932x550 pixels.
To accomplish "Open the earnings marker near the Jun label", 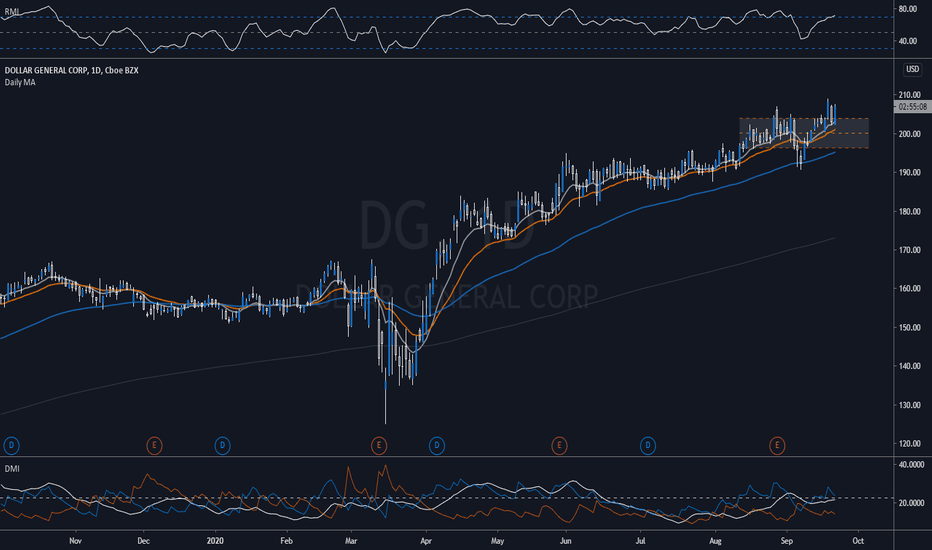I will [x=559, y=445].
